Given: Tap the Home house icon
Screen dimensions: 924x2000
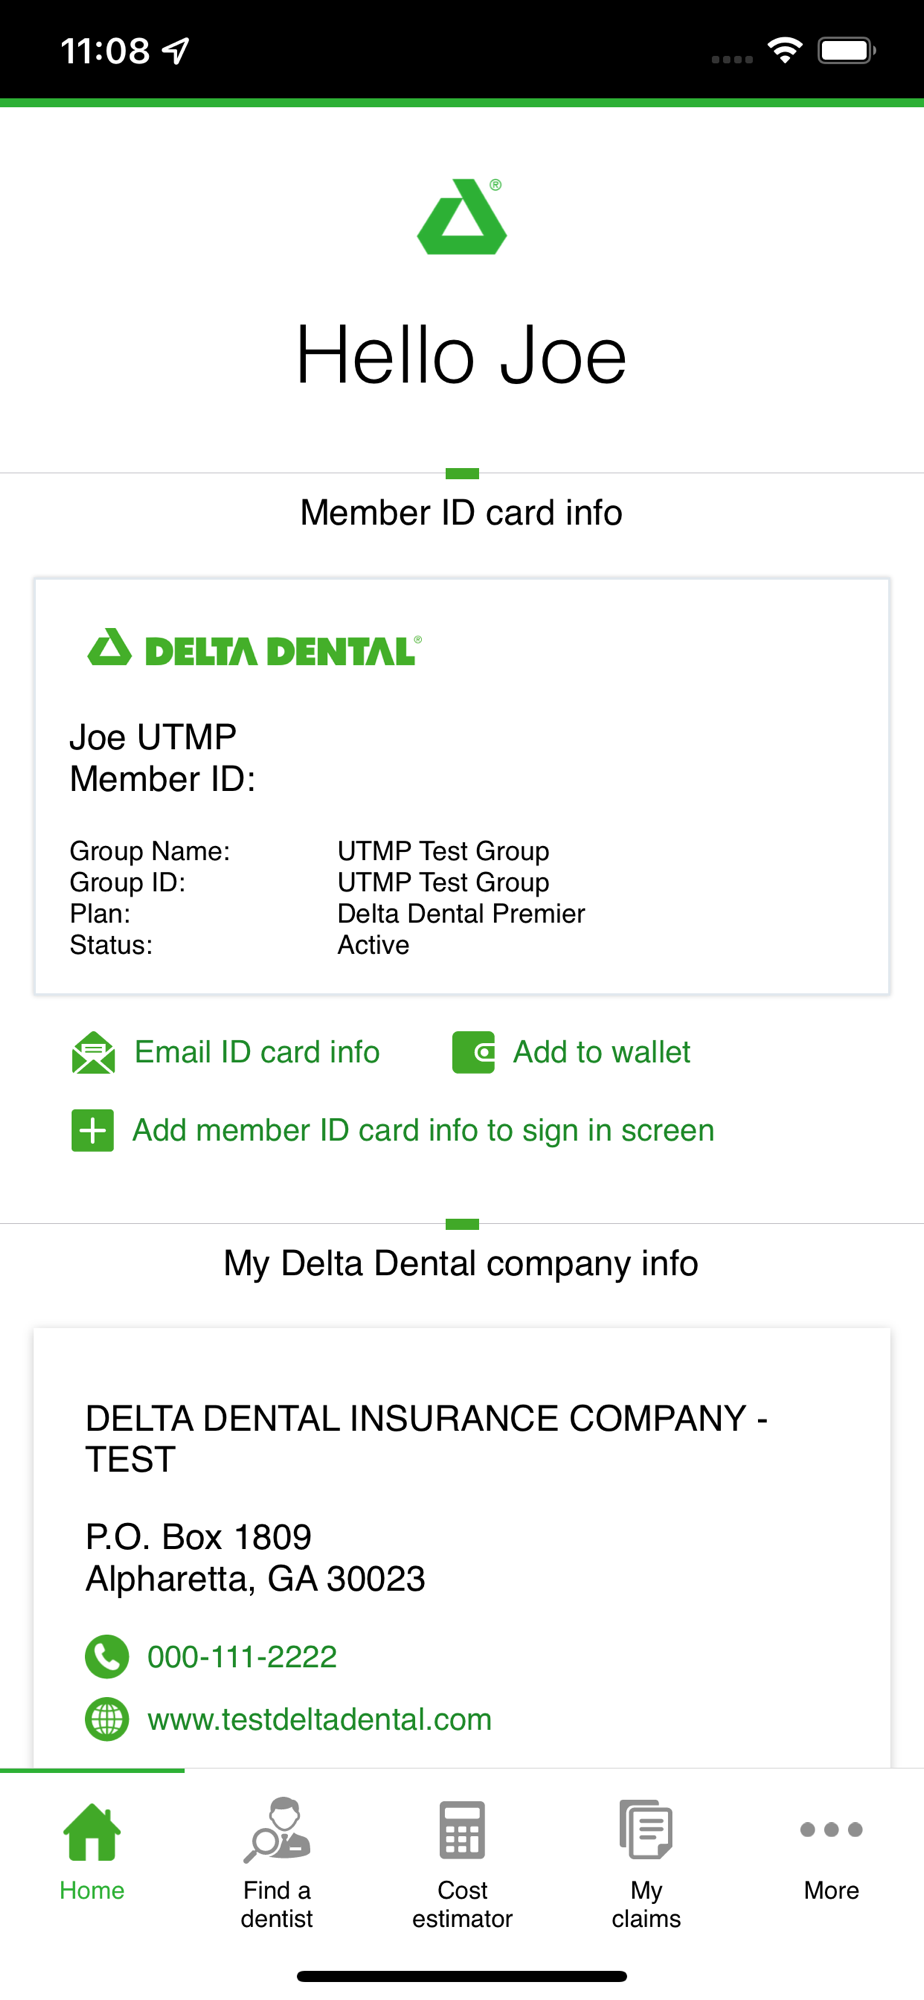Looking at the screenshot, I should (92, 1832).
